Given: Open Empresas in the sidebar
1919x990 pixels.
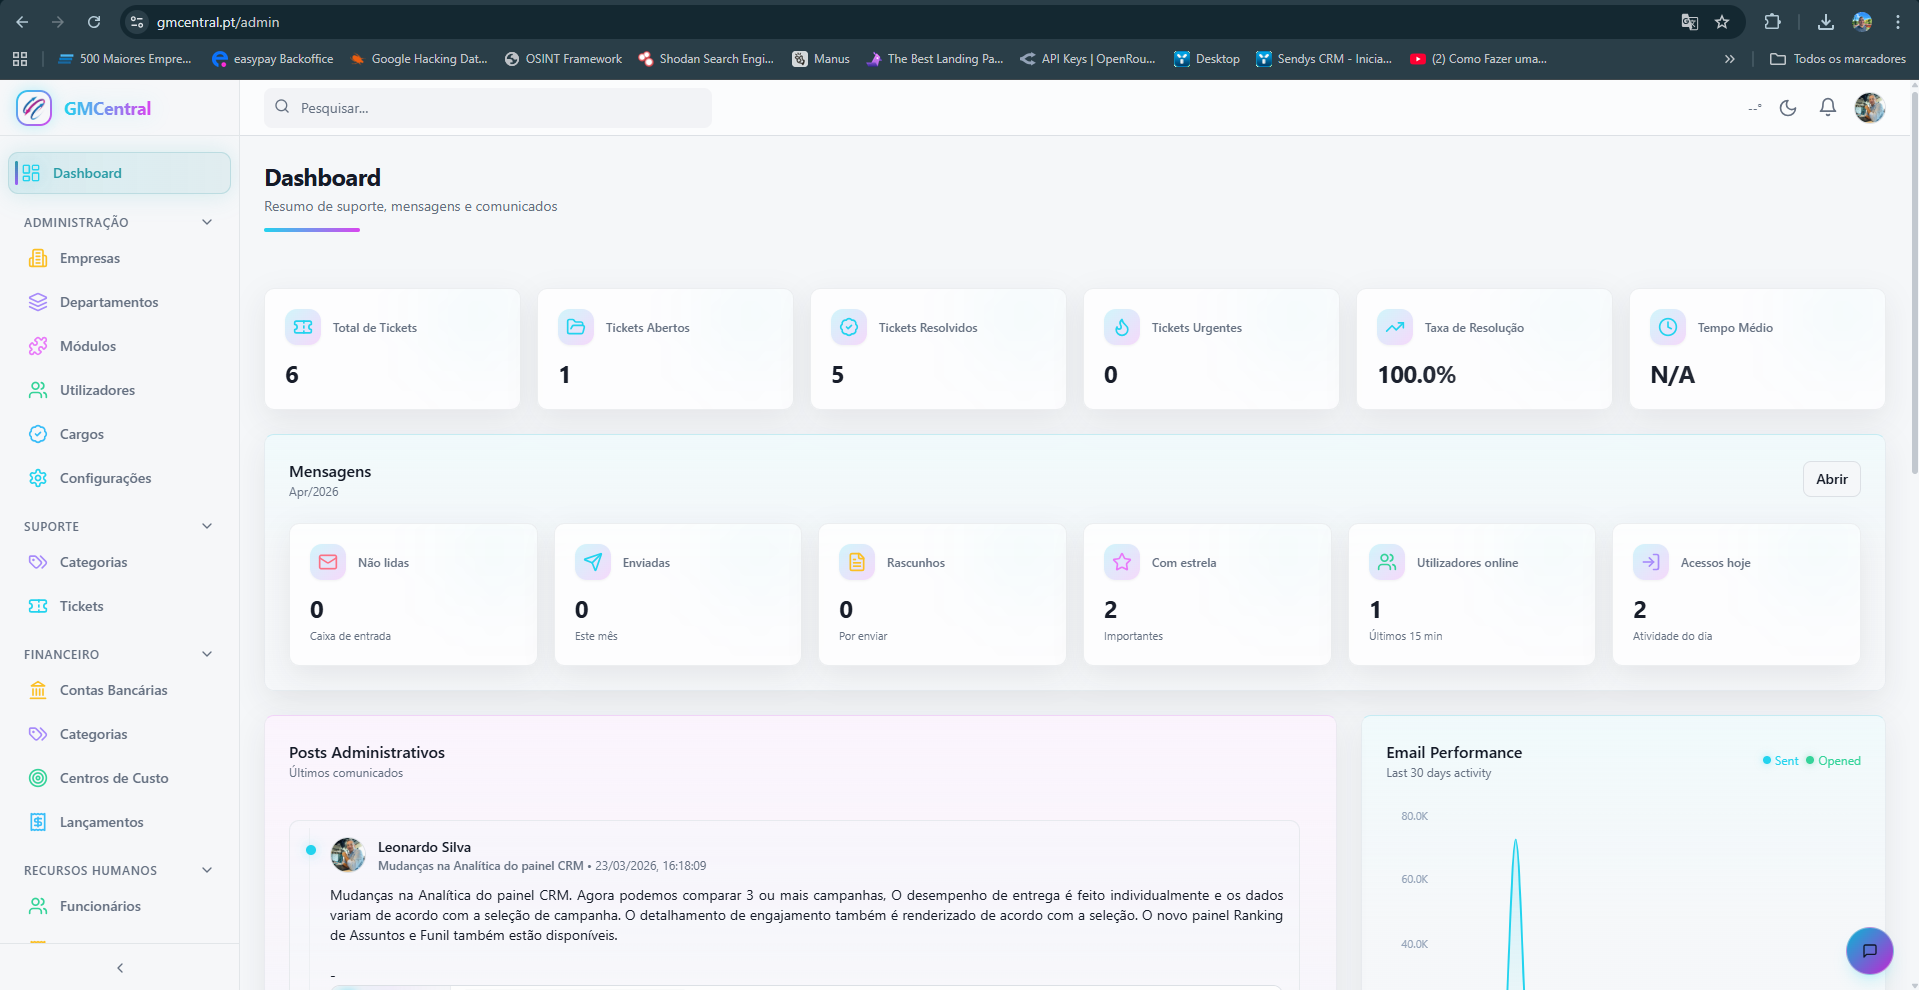Looking at the screenshot, I should 89,258.
